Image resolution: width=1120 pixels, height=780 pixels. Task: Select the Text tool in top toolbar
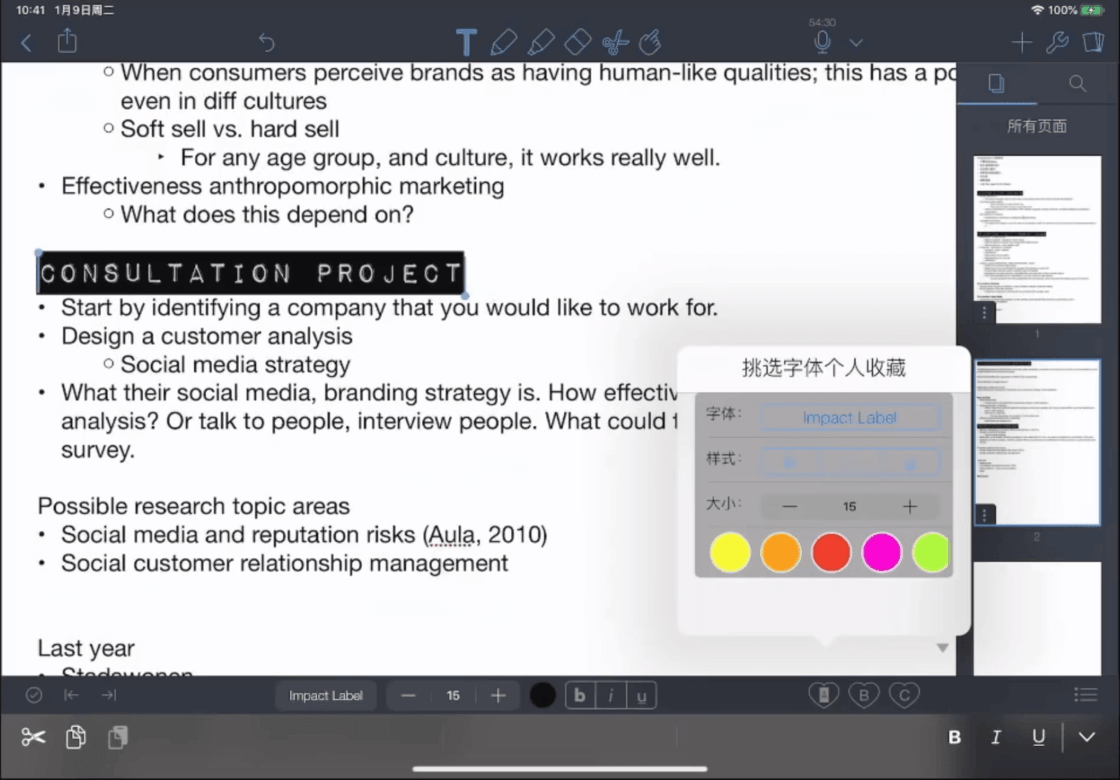[x=466, y=42]
